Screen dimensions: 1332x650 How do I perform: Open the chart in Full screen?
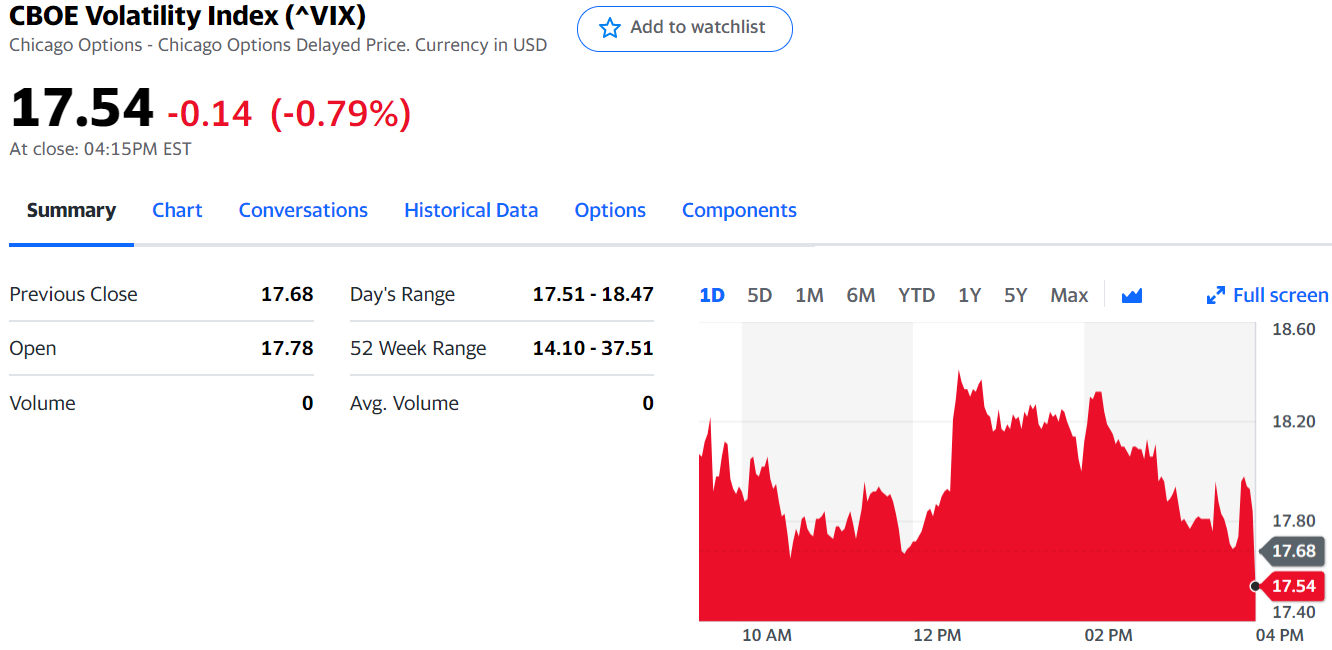tap(1268, 295)
